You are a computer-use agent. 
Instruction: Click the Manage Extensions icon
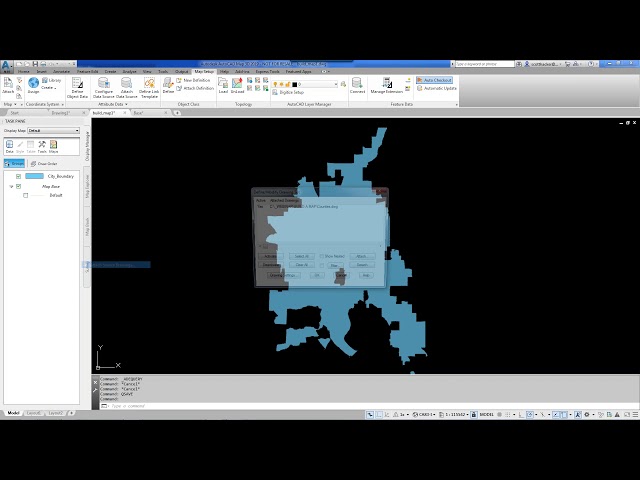(x=387, y=86)
